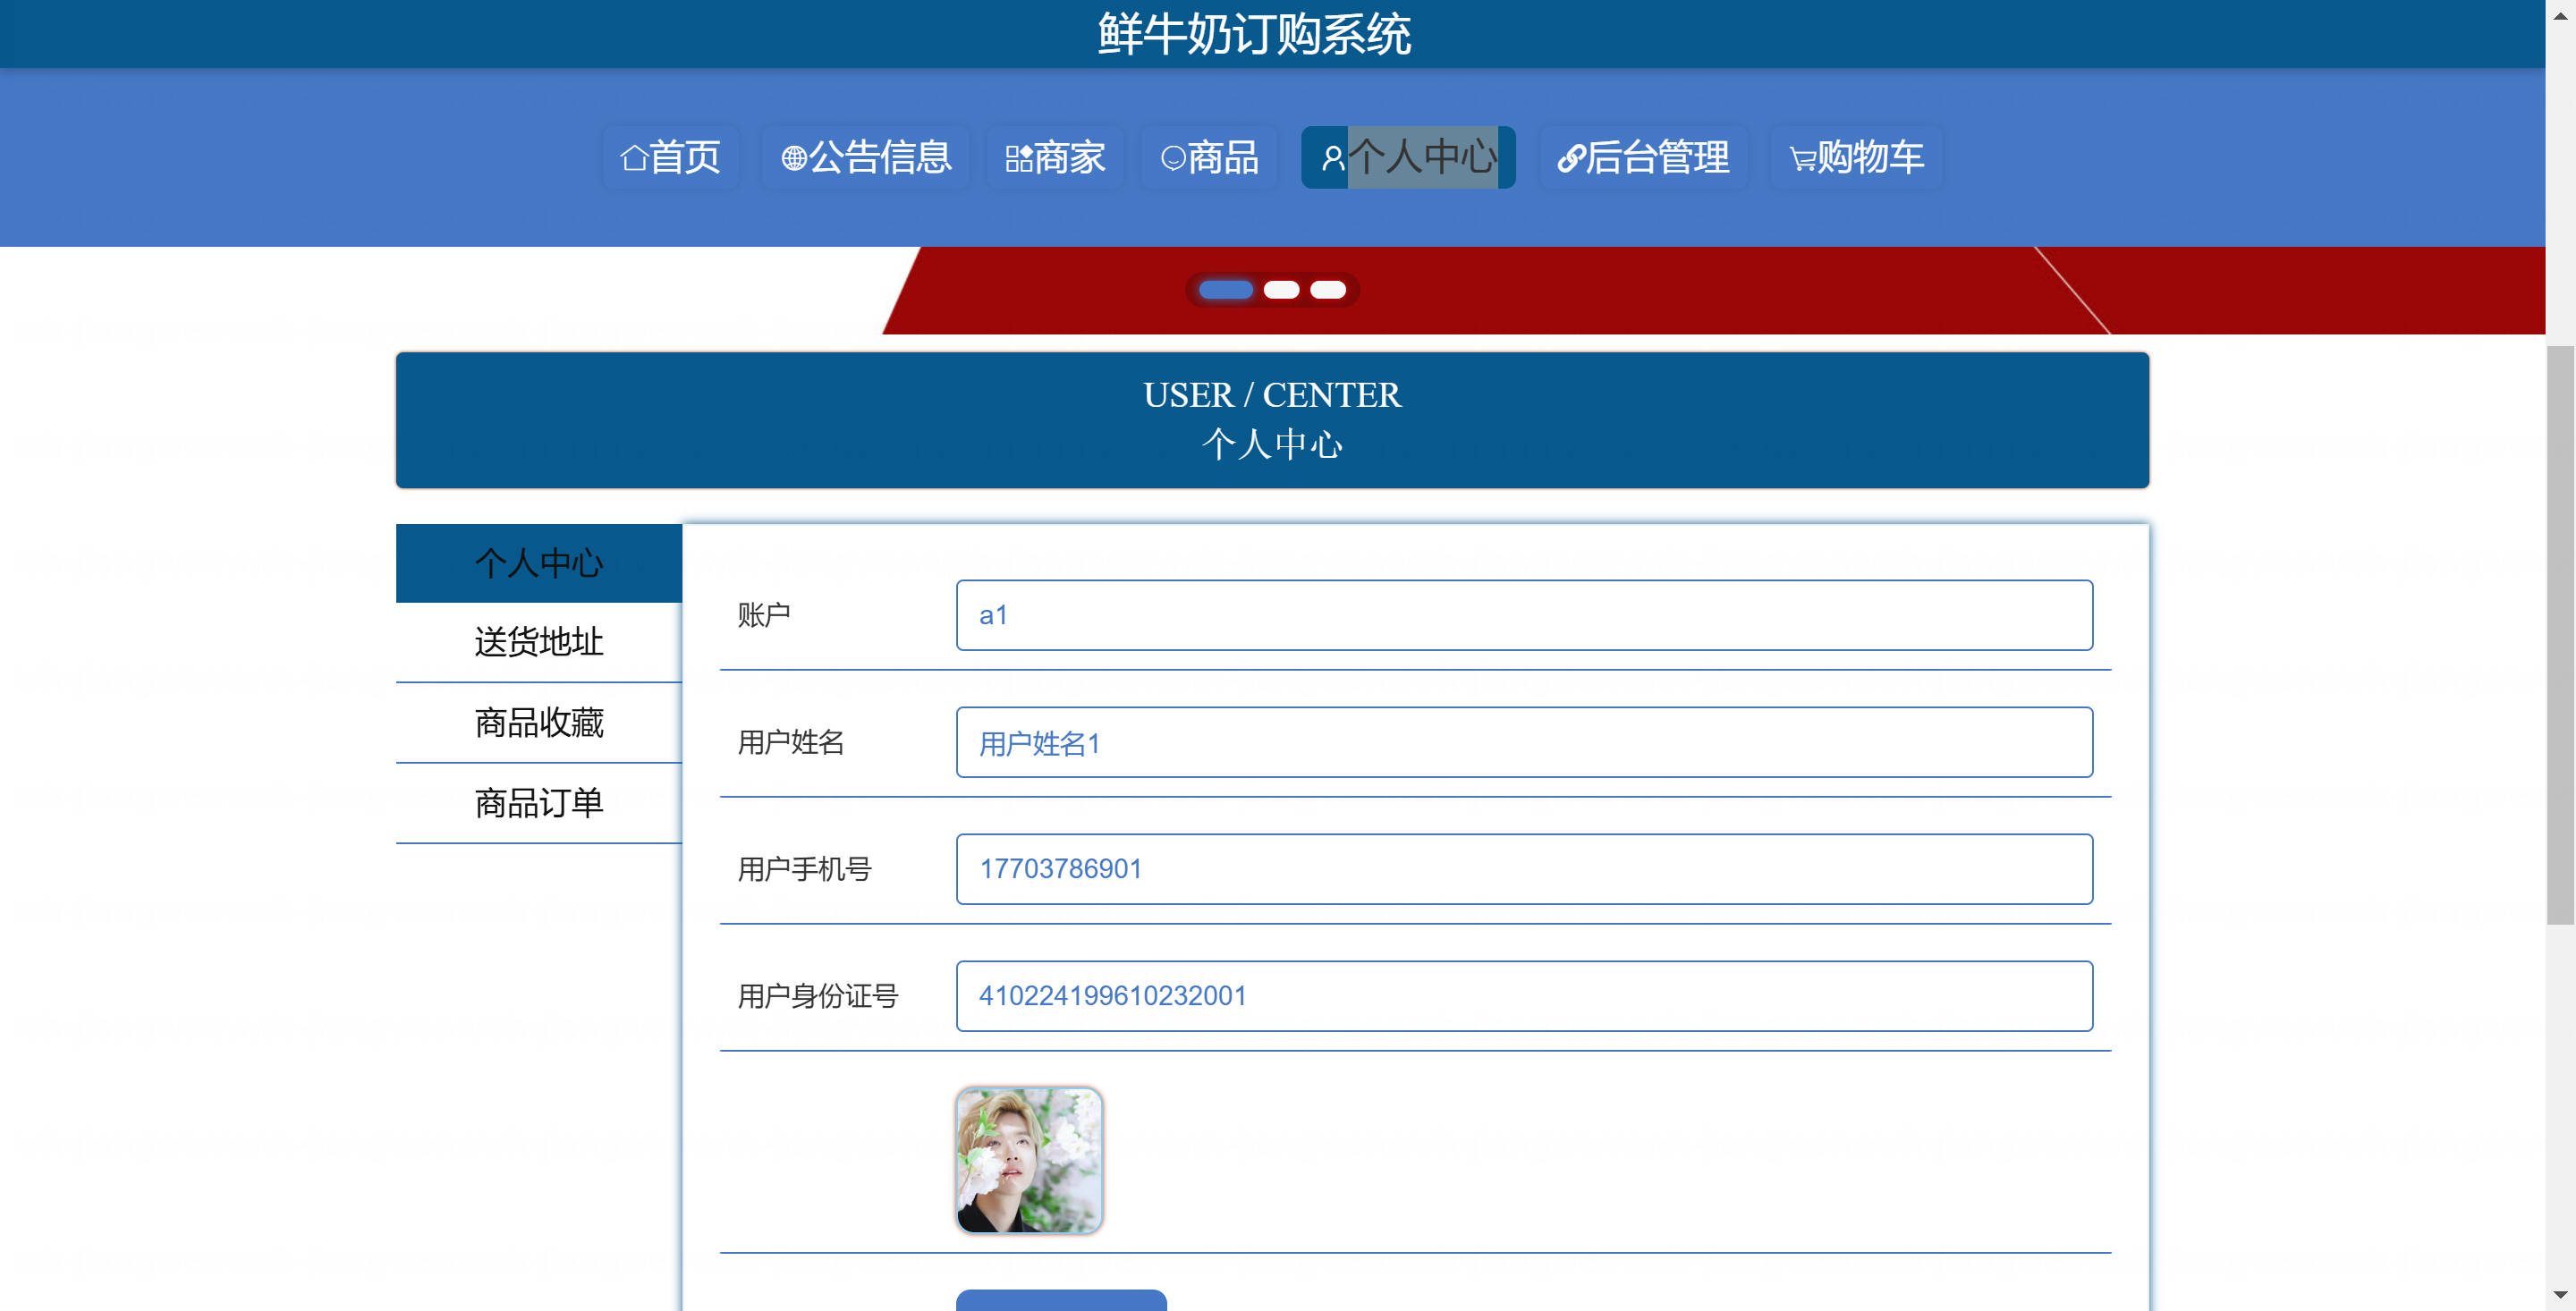Select 个人中心 tab in sidebar
This screenshot has width=2576, height=1311.
click(x=539, y=563)
